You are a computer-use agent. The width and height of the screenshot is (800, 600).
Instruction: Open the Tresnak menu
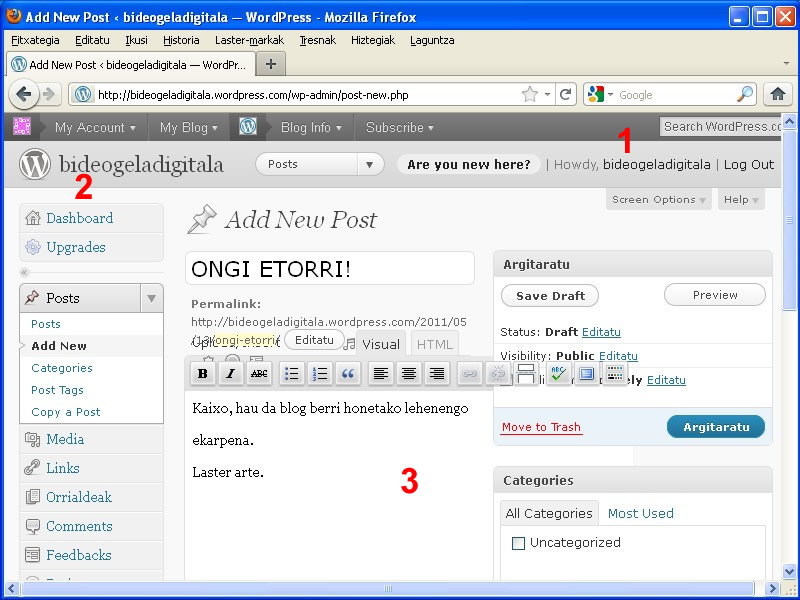click(317, 40)
